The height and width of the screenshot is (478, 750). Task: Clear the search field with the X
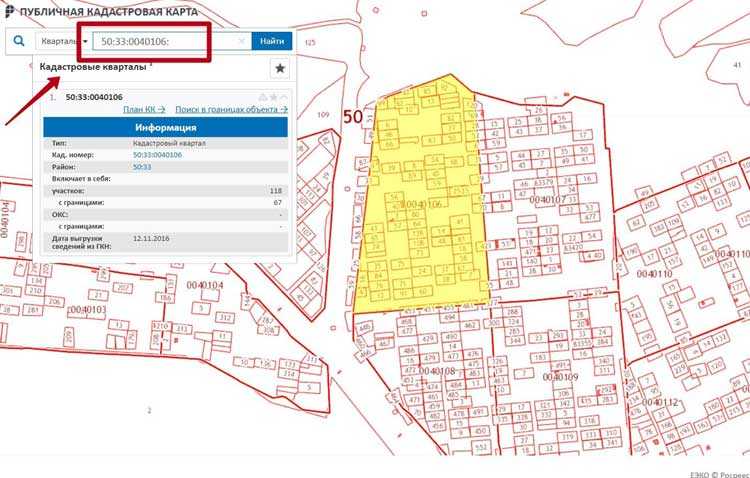[242, 42]
